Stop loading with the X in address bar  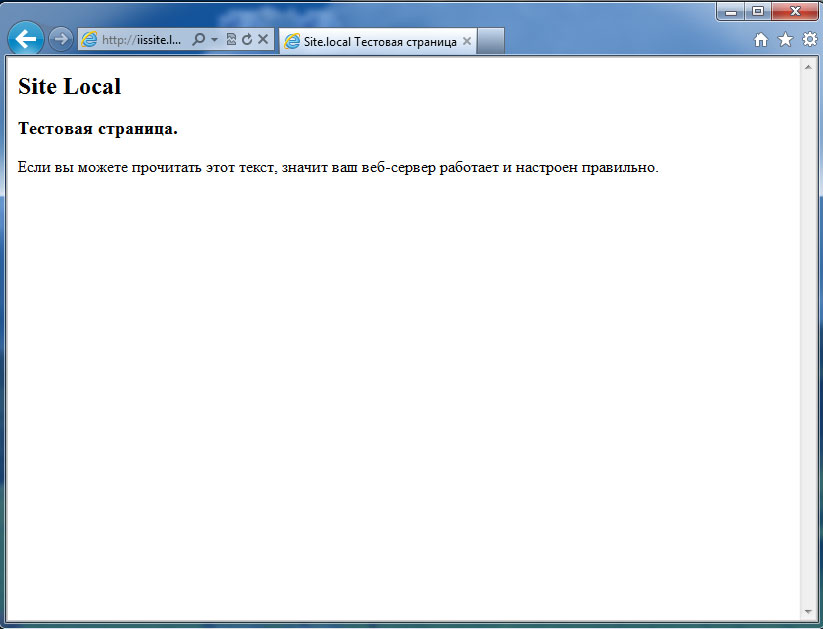tap(263, 39)
